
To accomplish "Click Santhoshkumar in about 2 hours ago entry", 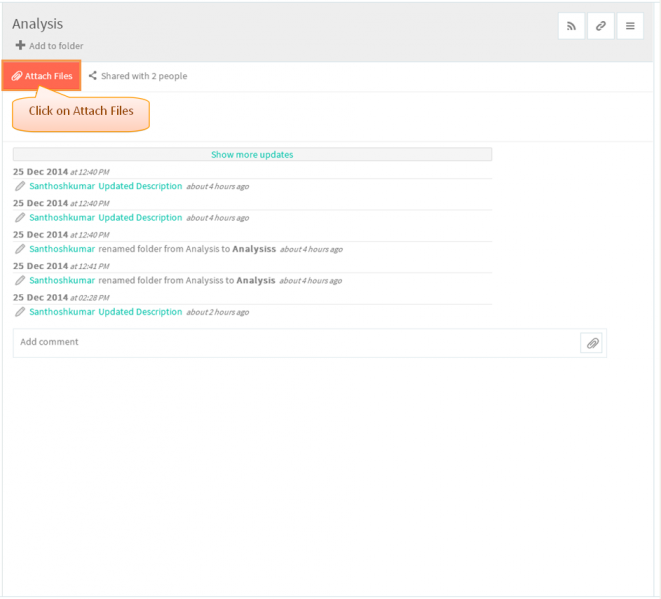I will (62, 312).
